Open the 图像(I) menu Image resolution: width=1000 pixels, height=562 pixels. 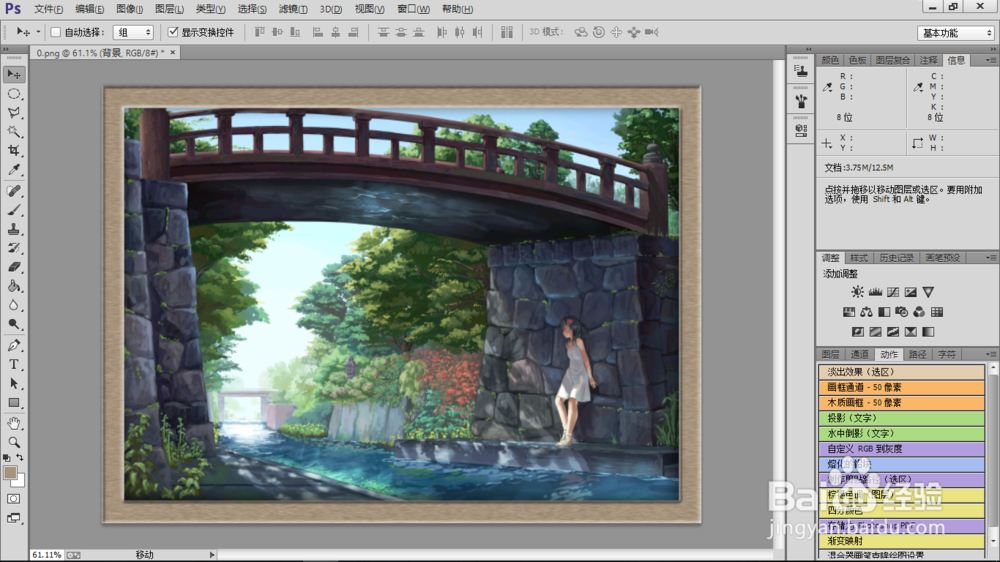pyautogui.click(x=129, y=9)
